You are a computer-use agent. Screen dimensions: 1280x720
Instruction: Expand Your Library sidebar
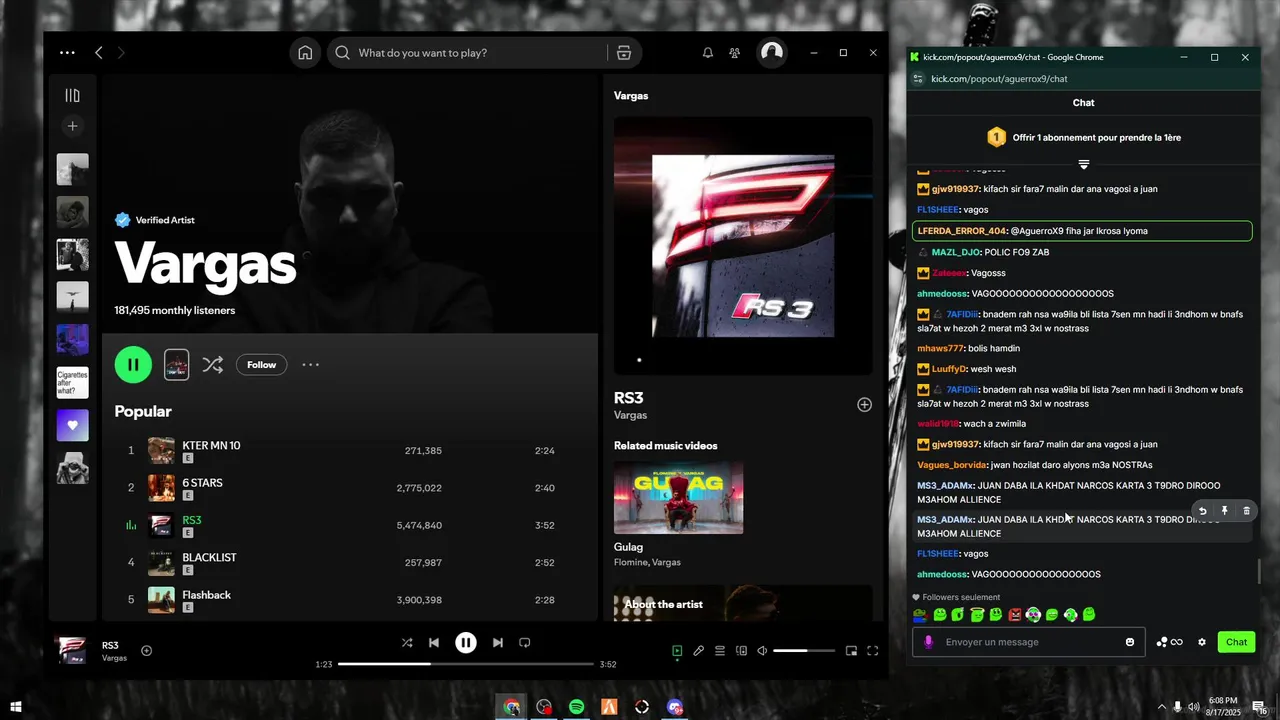click(72, 96)
